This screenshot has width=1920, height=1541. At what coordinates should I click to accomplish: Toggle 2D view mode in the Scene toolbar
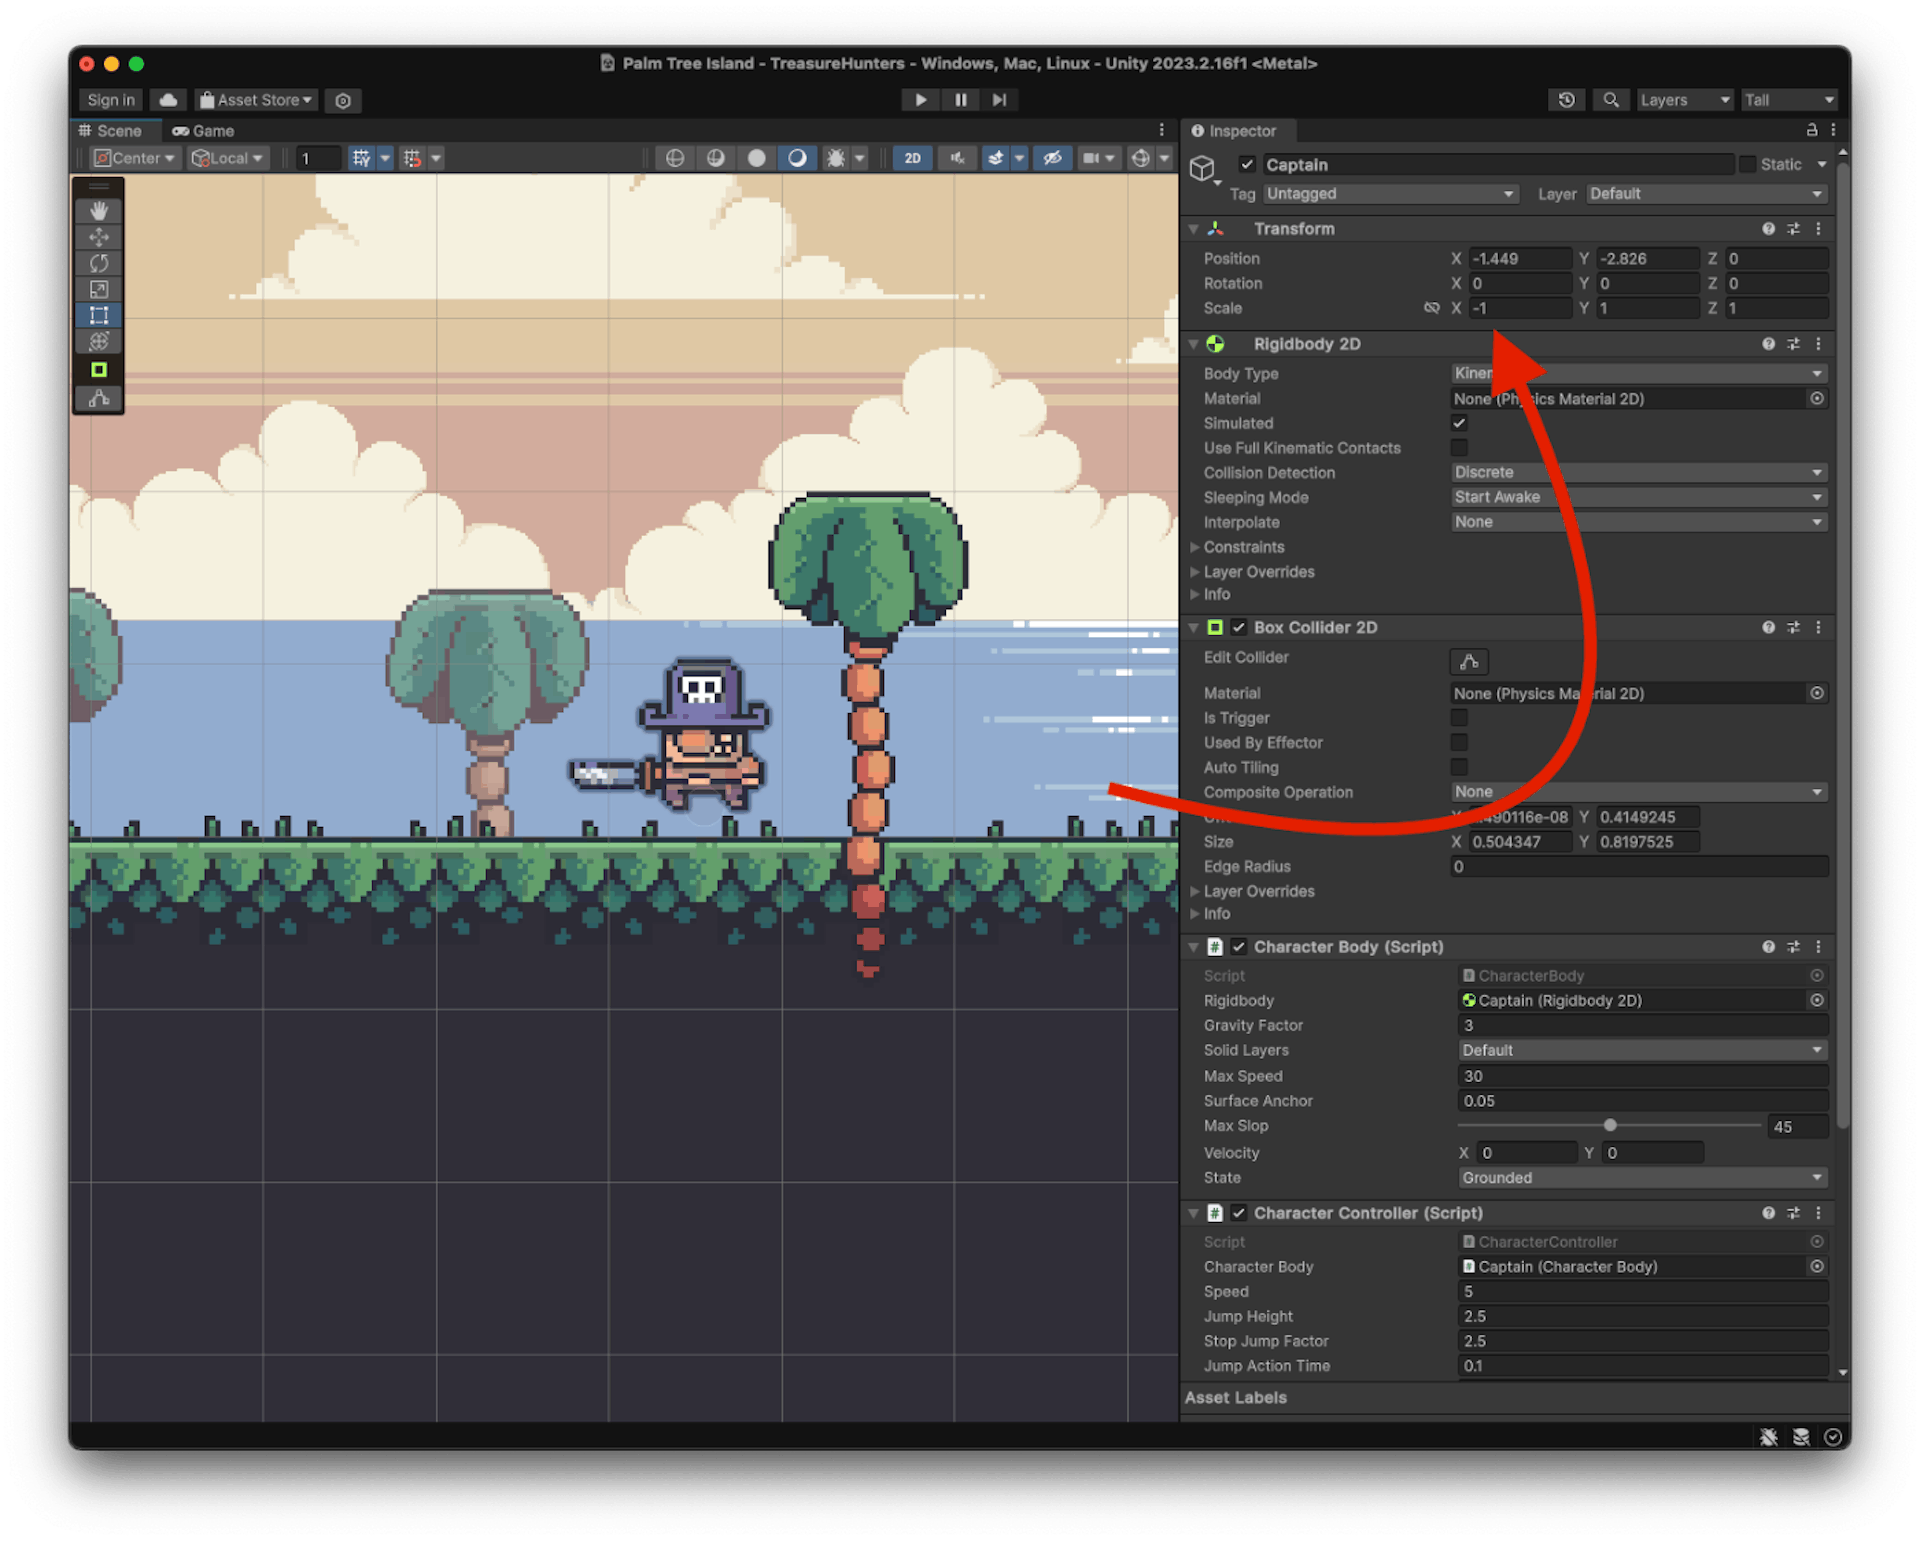(912, 157)
